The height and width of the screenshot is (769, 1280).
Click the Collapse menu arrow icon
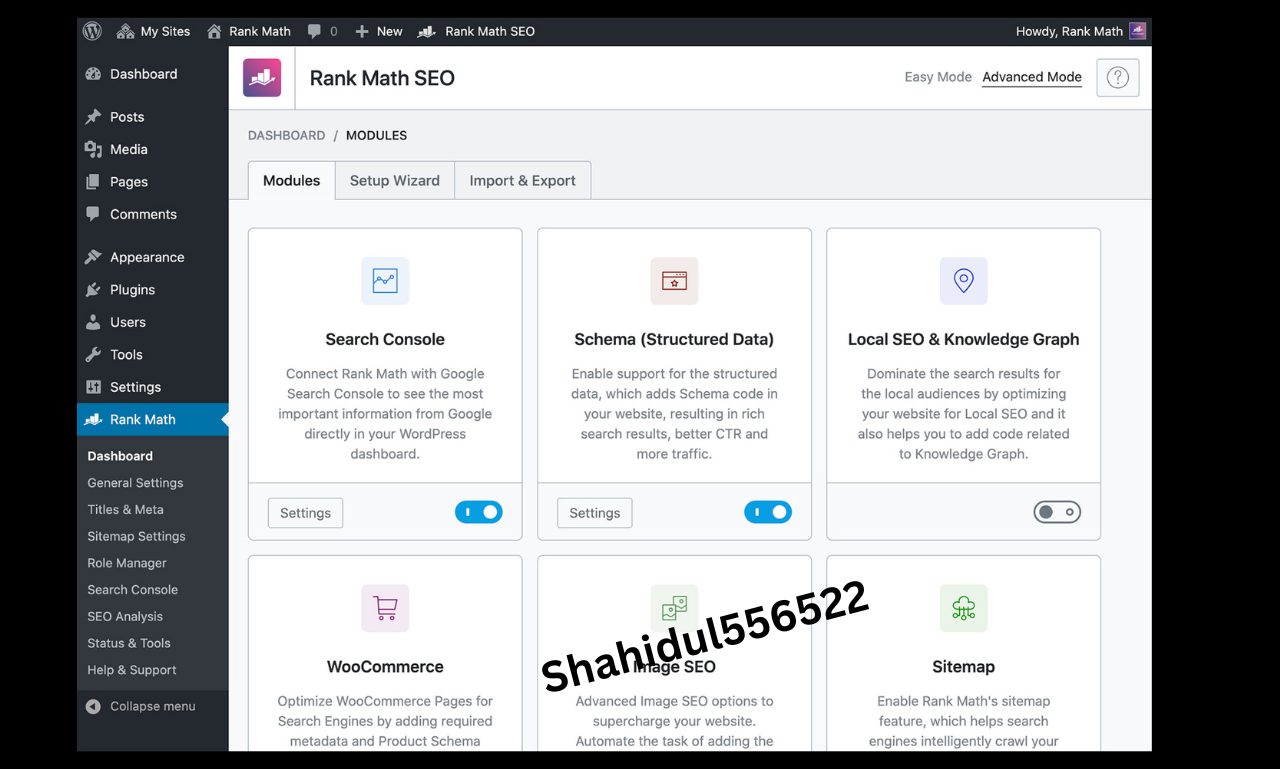pos(93,706)
